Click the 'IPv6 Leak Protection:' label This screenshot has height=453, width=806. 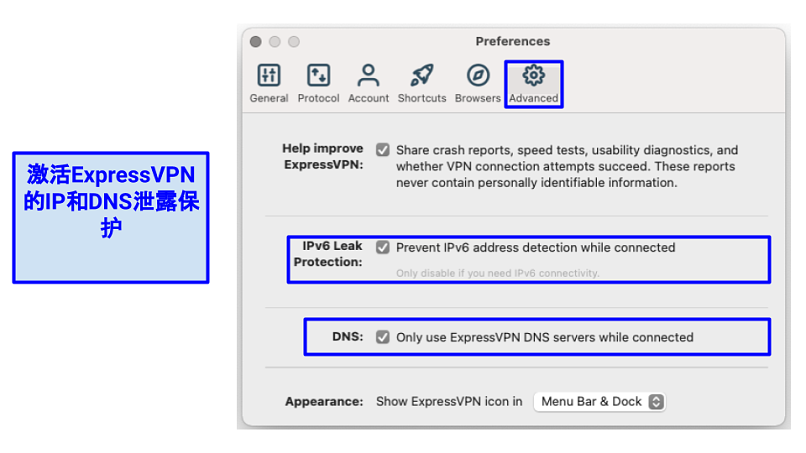(x=328, y=253)
